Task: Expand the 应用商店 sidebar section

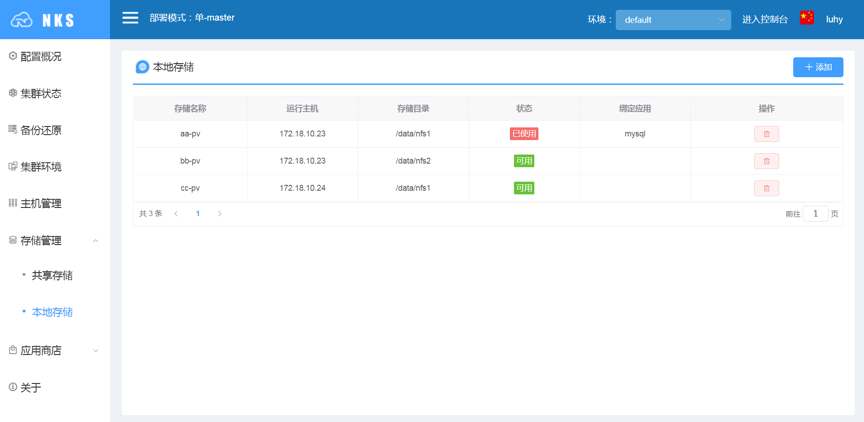Action: coord(55,350)
